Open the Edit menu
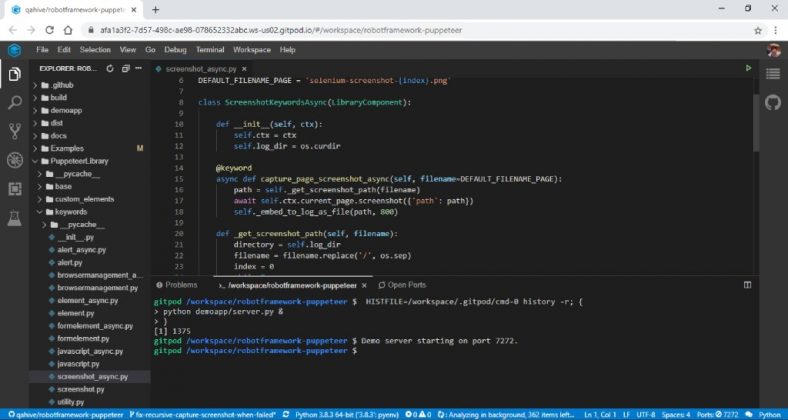788x420 pixels. coord(64,50)
